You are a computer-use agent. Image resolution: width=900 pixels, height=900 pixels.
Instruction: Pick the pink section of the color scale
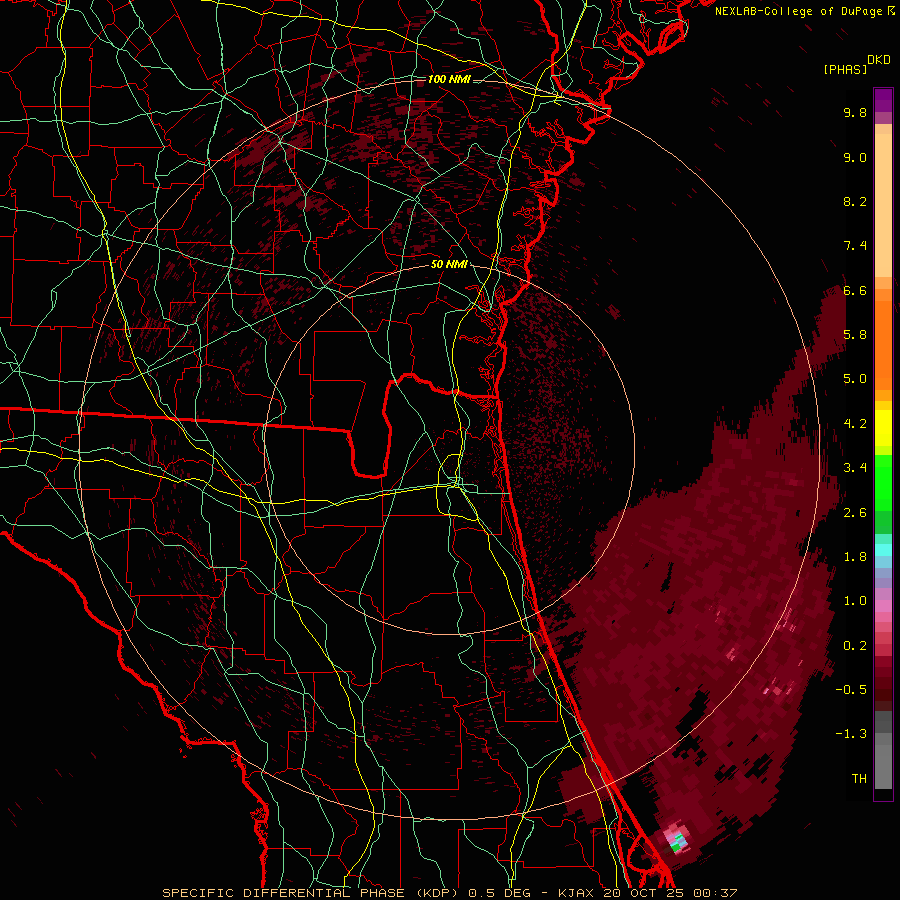(883, 606)
